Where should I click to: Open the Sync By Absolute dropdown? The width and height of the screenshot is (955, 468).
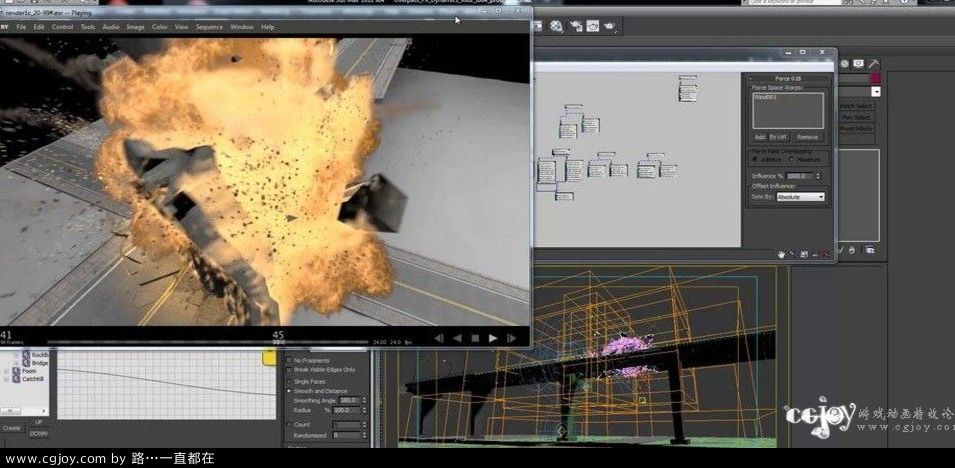[x=800, y=197]
